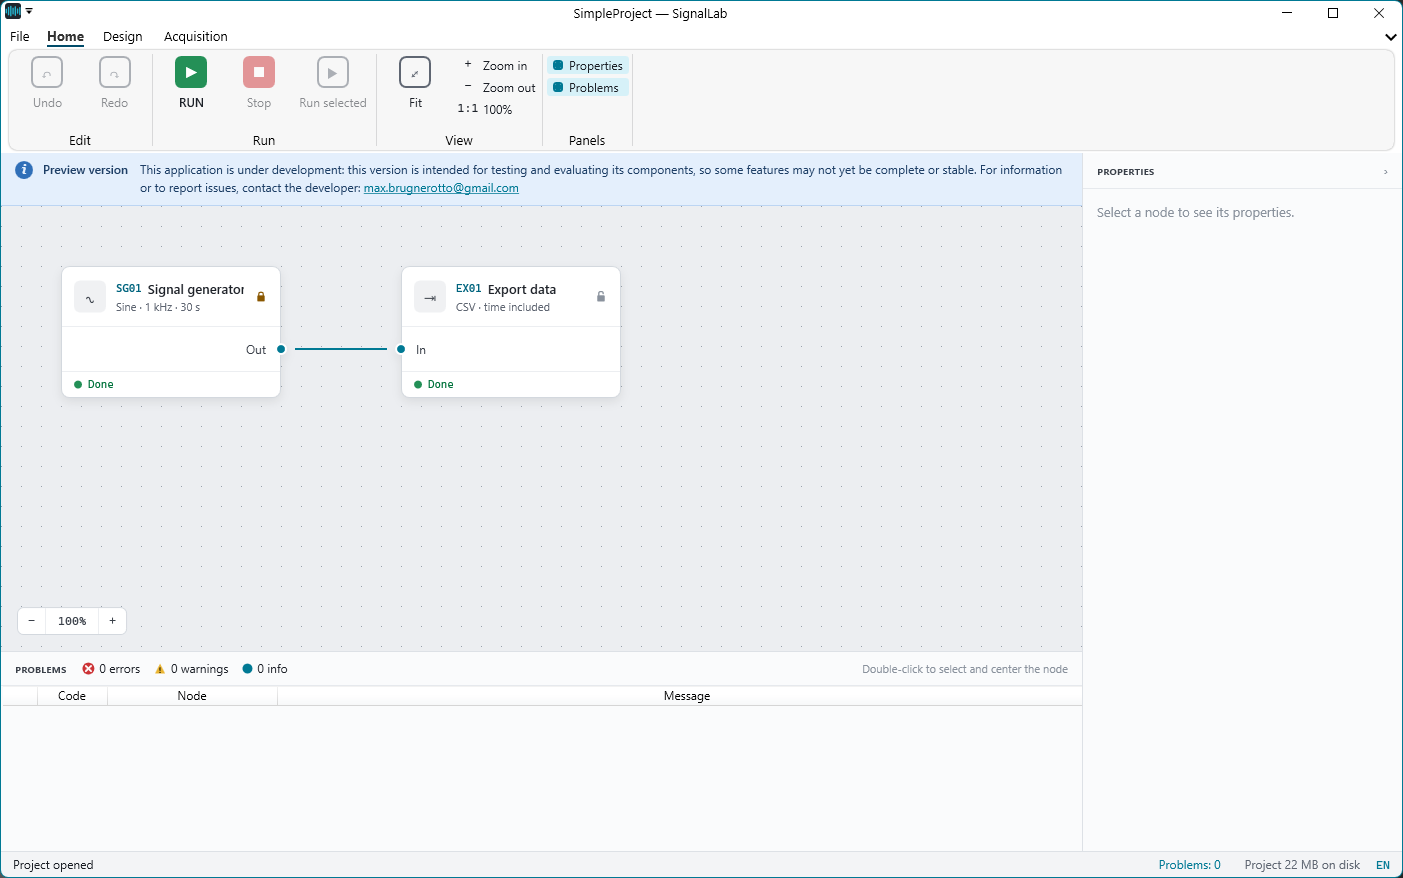Sort by the Node column header

(x=192, y=696)
